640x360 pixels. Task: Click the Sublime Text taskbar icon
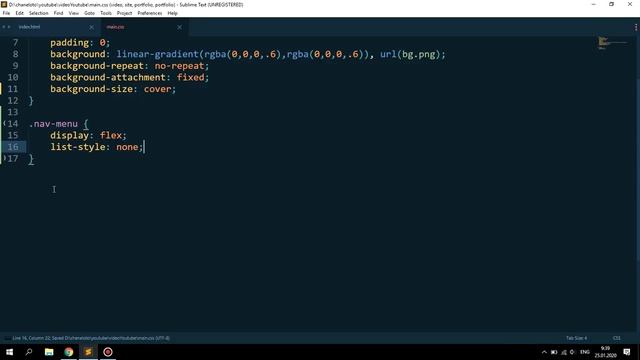tap(88, 352)
